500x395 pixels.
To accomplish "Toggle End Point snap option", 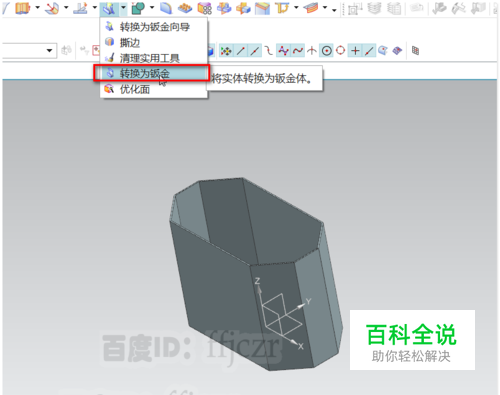I will (x=241, y=51).
